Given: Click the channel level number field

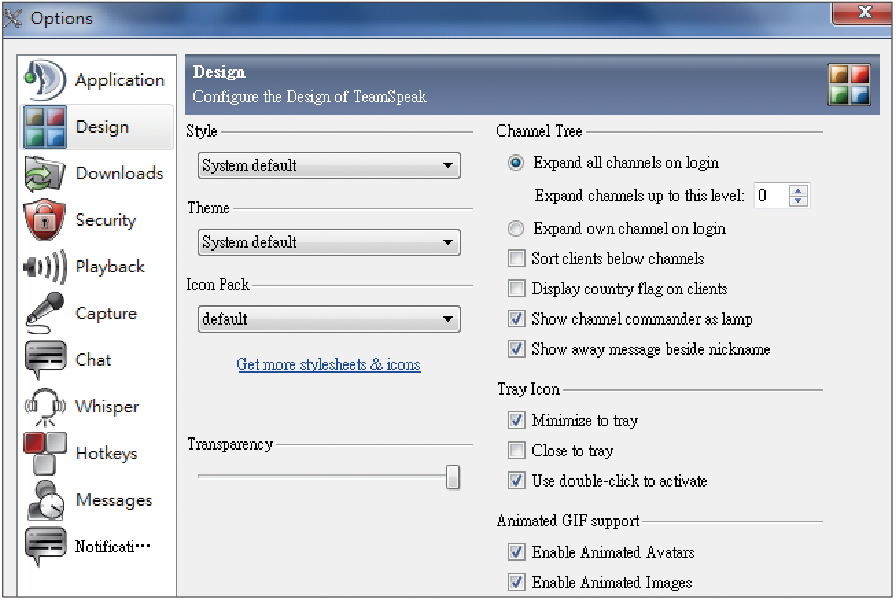Looking at the screenshot, I should coord(770,196).
